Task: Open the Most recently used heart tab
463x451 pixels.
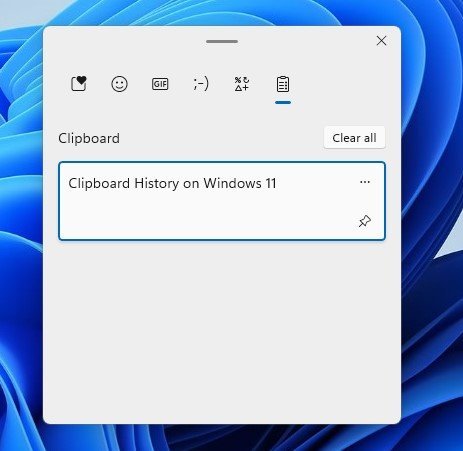Action: click(x=79, y=84)
